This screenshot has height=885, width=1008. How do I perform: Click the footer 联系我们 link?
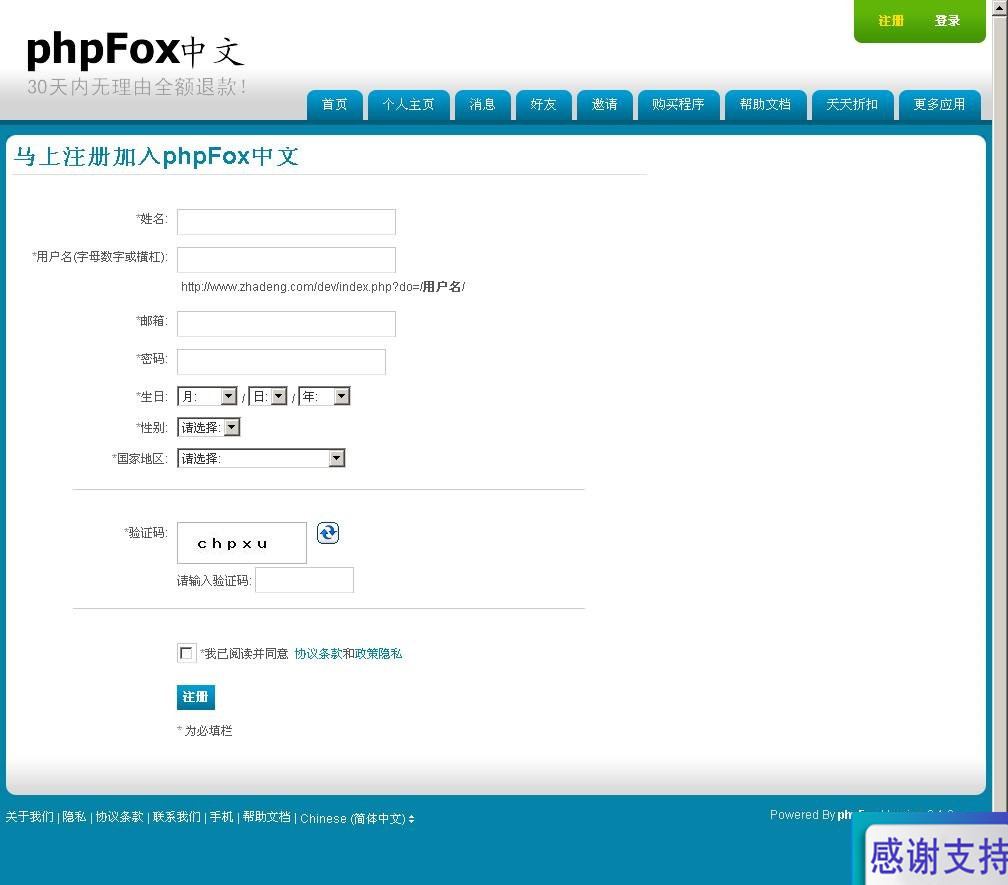click(177, 817)
